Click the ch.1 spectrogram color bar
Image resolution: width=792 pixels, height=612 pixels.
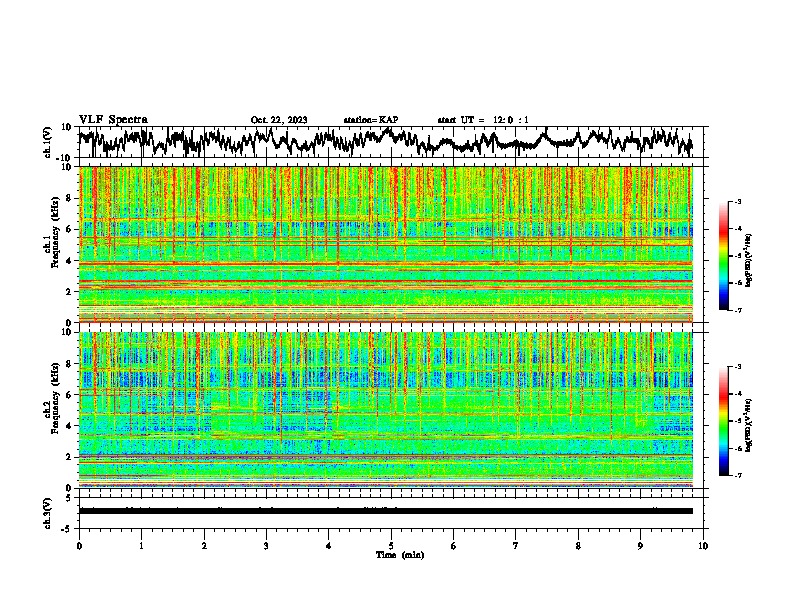tap(723, 256)
